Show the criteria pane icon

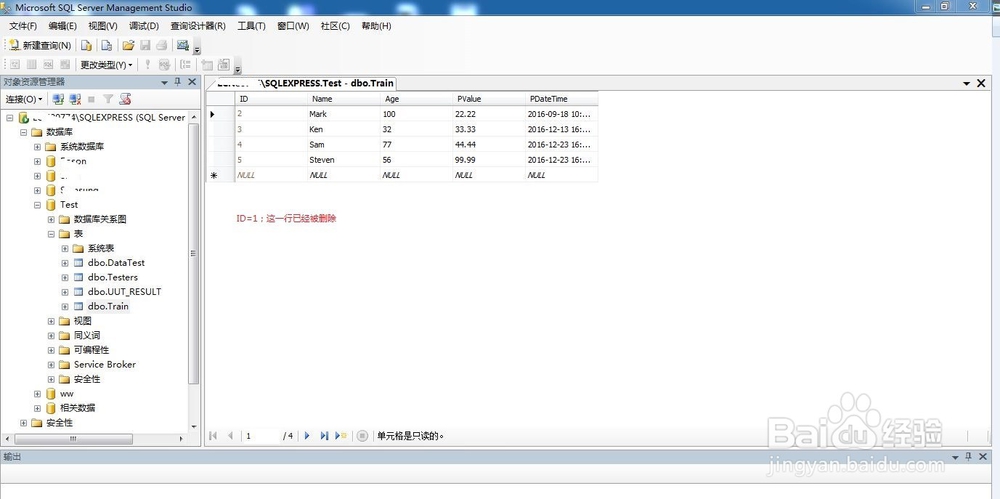(x=31, y=64)
